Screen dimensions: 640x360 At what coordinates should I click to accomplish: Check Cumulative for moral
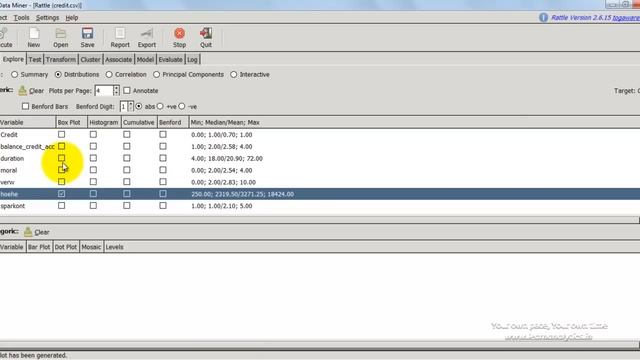pyautogui.click(x=127, y=170)
